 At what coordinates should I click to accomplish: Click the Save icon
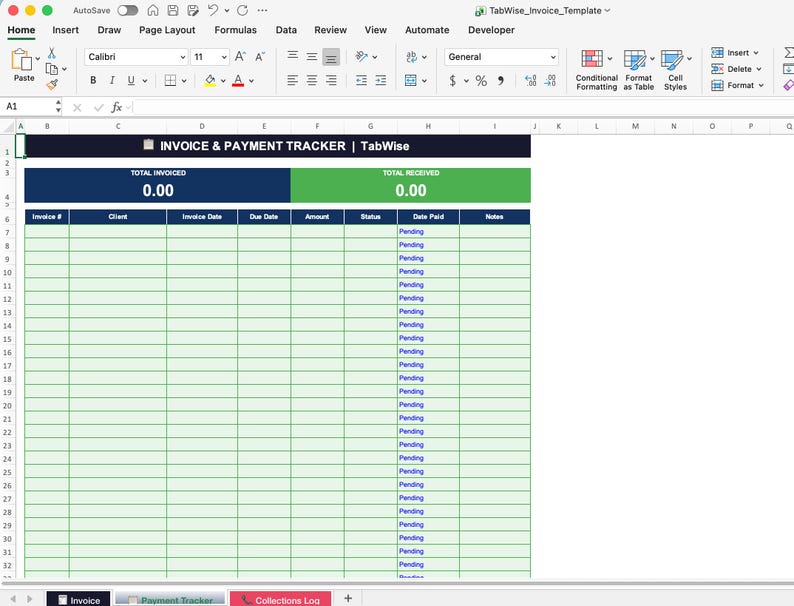(173, 10)
